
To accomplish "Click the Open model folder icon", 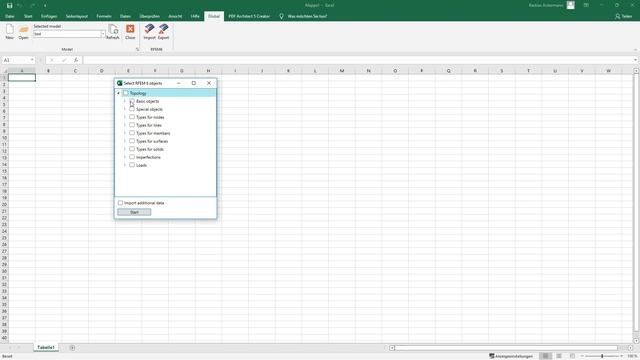I will pos(24,30).
